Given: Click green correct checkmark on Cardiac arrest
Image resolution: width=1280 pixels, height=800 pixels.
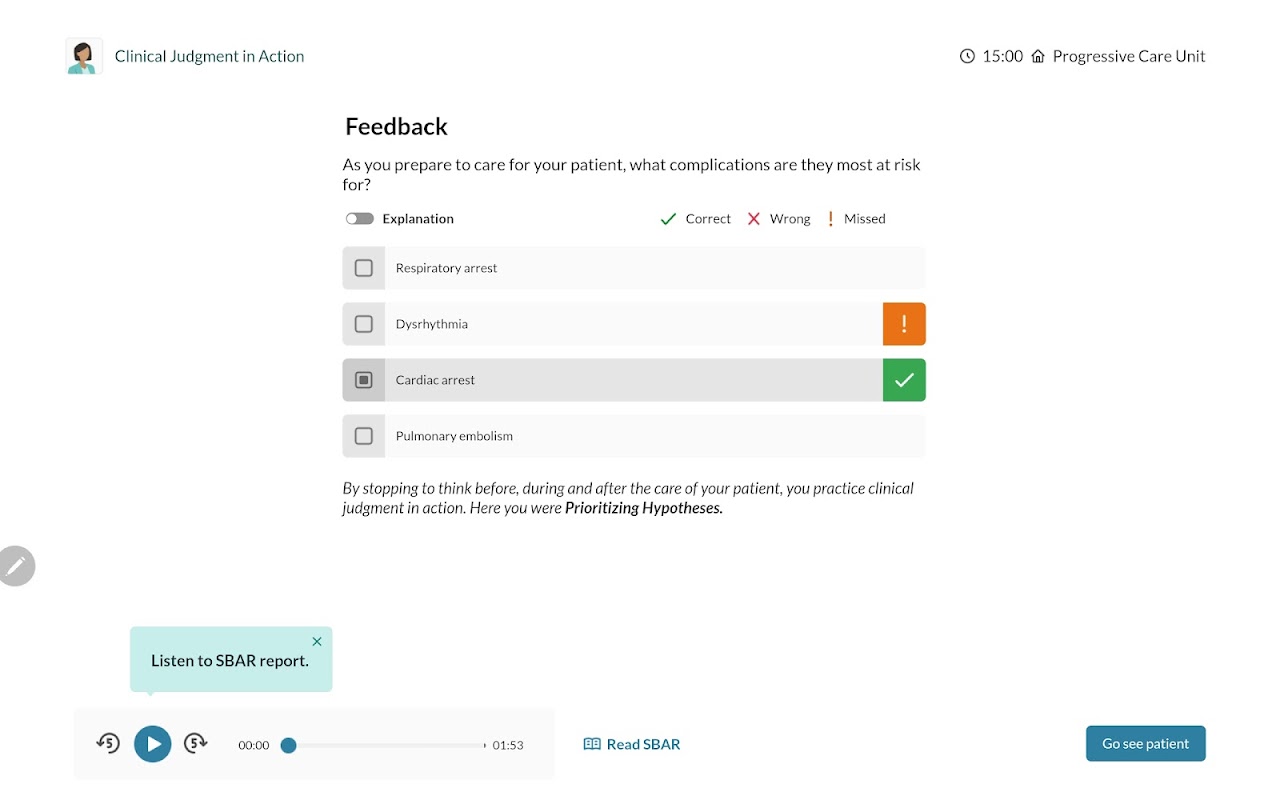Looking at the screenshot, I should coord(904,380).
